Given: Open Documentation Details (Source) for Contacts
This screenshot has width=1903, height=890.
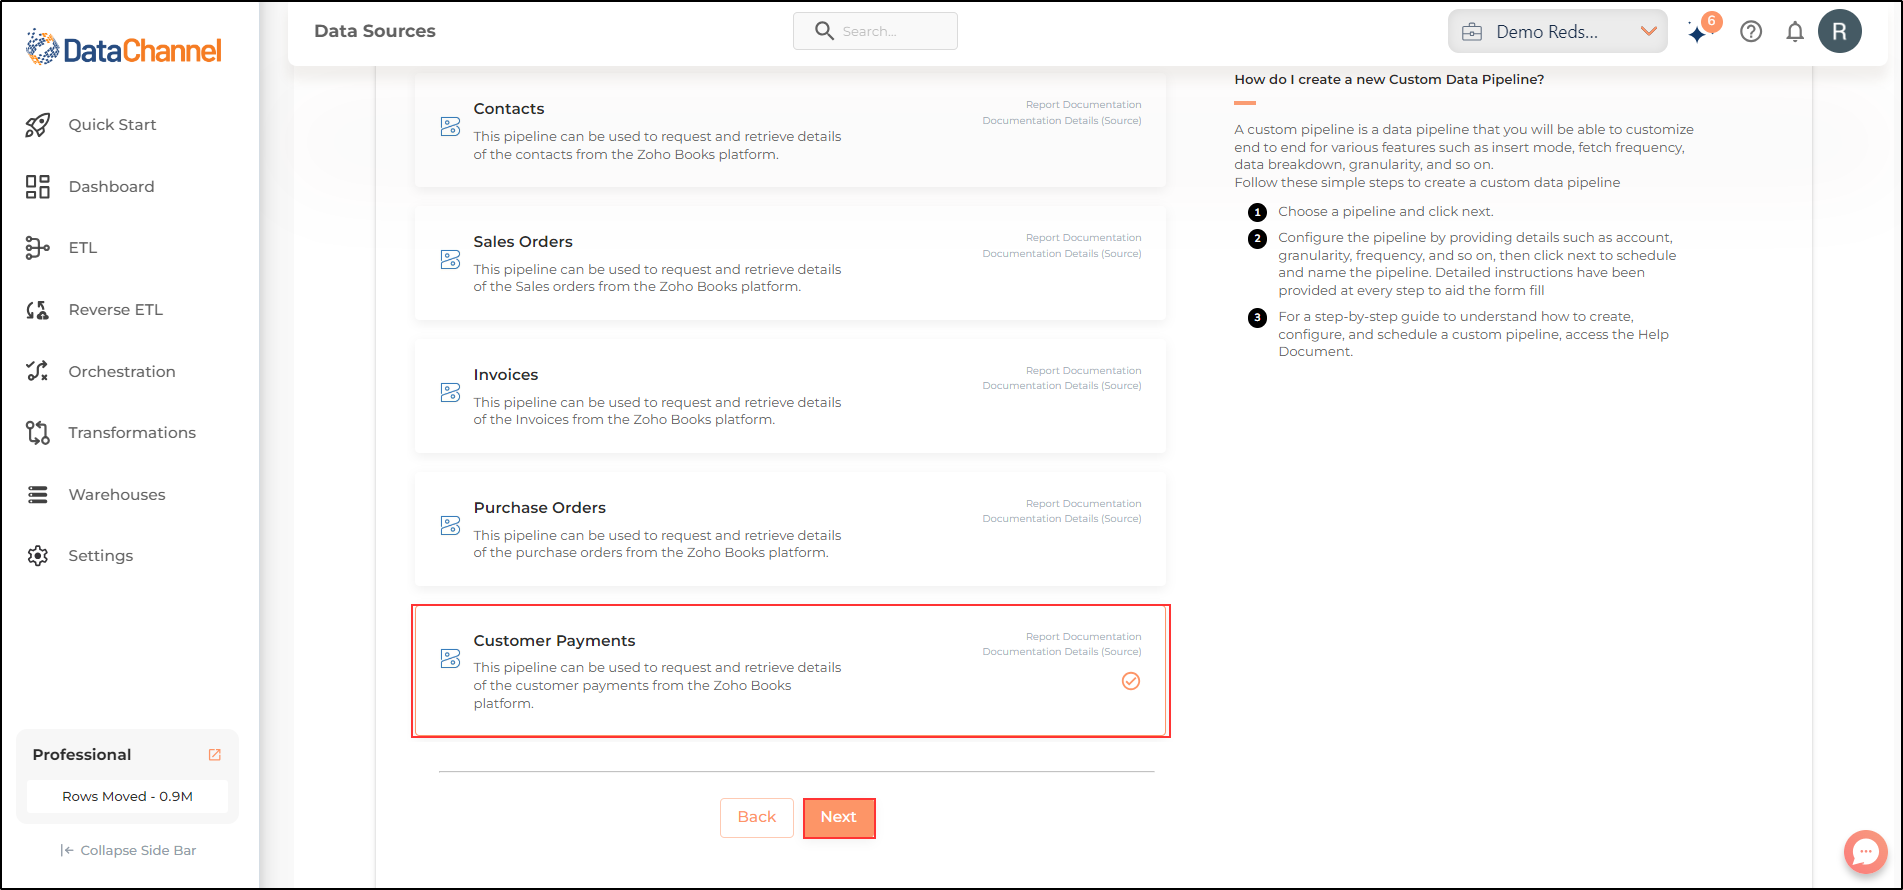Looking at the screenshot, I should point(1062,121).
